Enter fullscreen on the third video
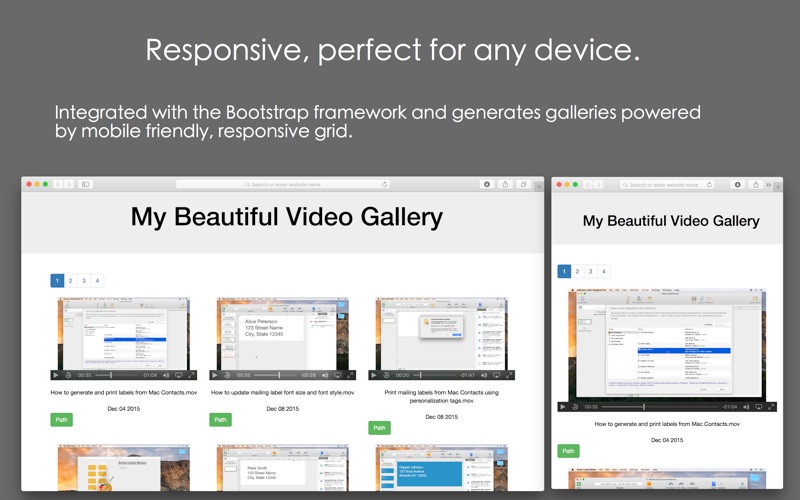Screen dimensions: 800x500 click(x=509, y=375)
